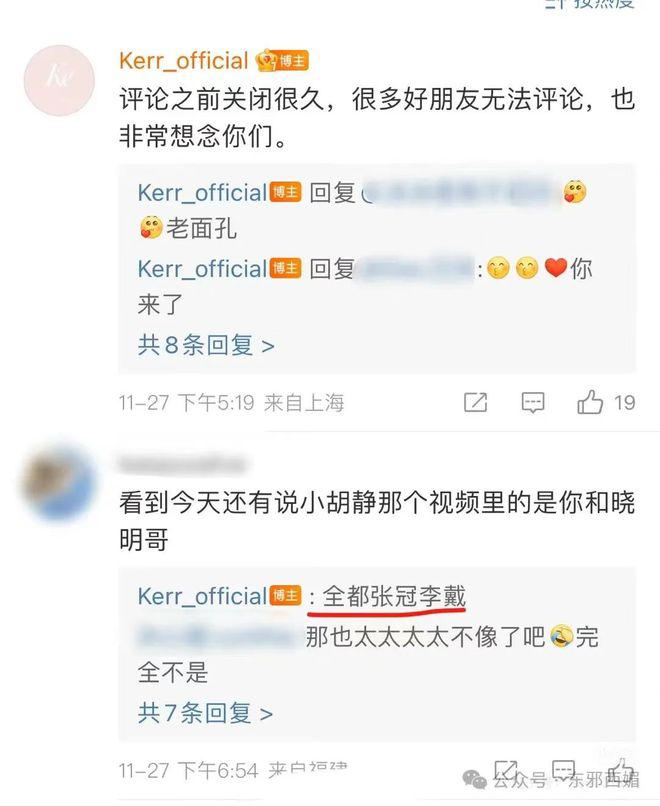
Task: Open Kerr_official name in 老面孔 reply
Action: point(202,193)
